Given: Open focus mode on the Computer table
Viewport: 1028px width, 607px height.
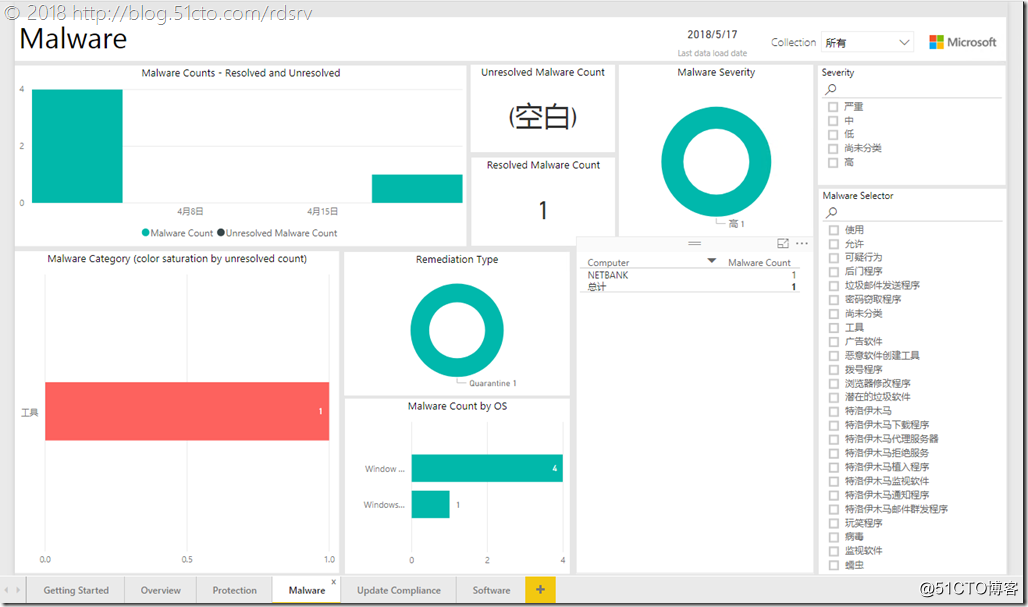Looking at the screenshot, I should click(x=783, y=243).
